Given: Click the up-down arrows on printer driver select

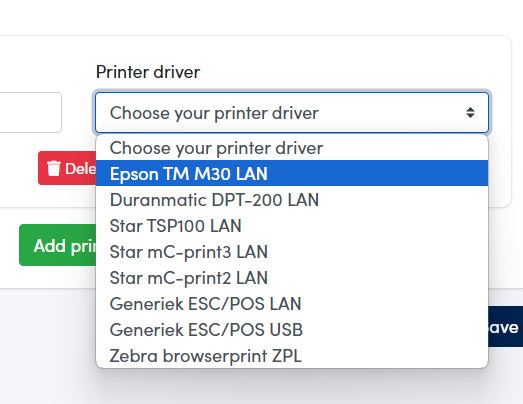Looking at the screenshot, I should [x=470, y=113].
